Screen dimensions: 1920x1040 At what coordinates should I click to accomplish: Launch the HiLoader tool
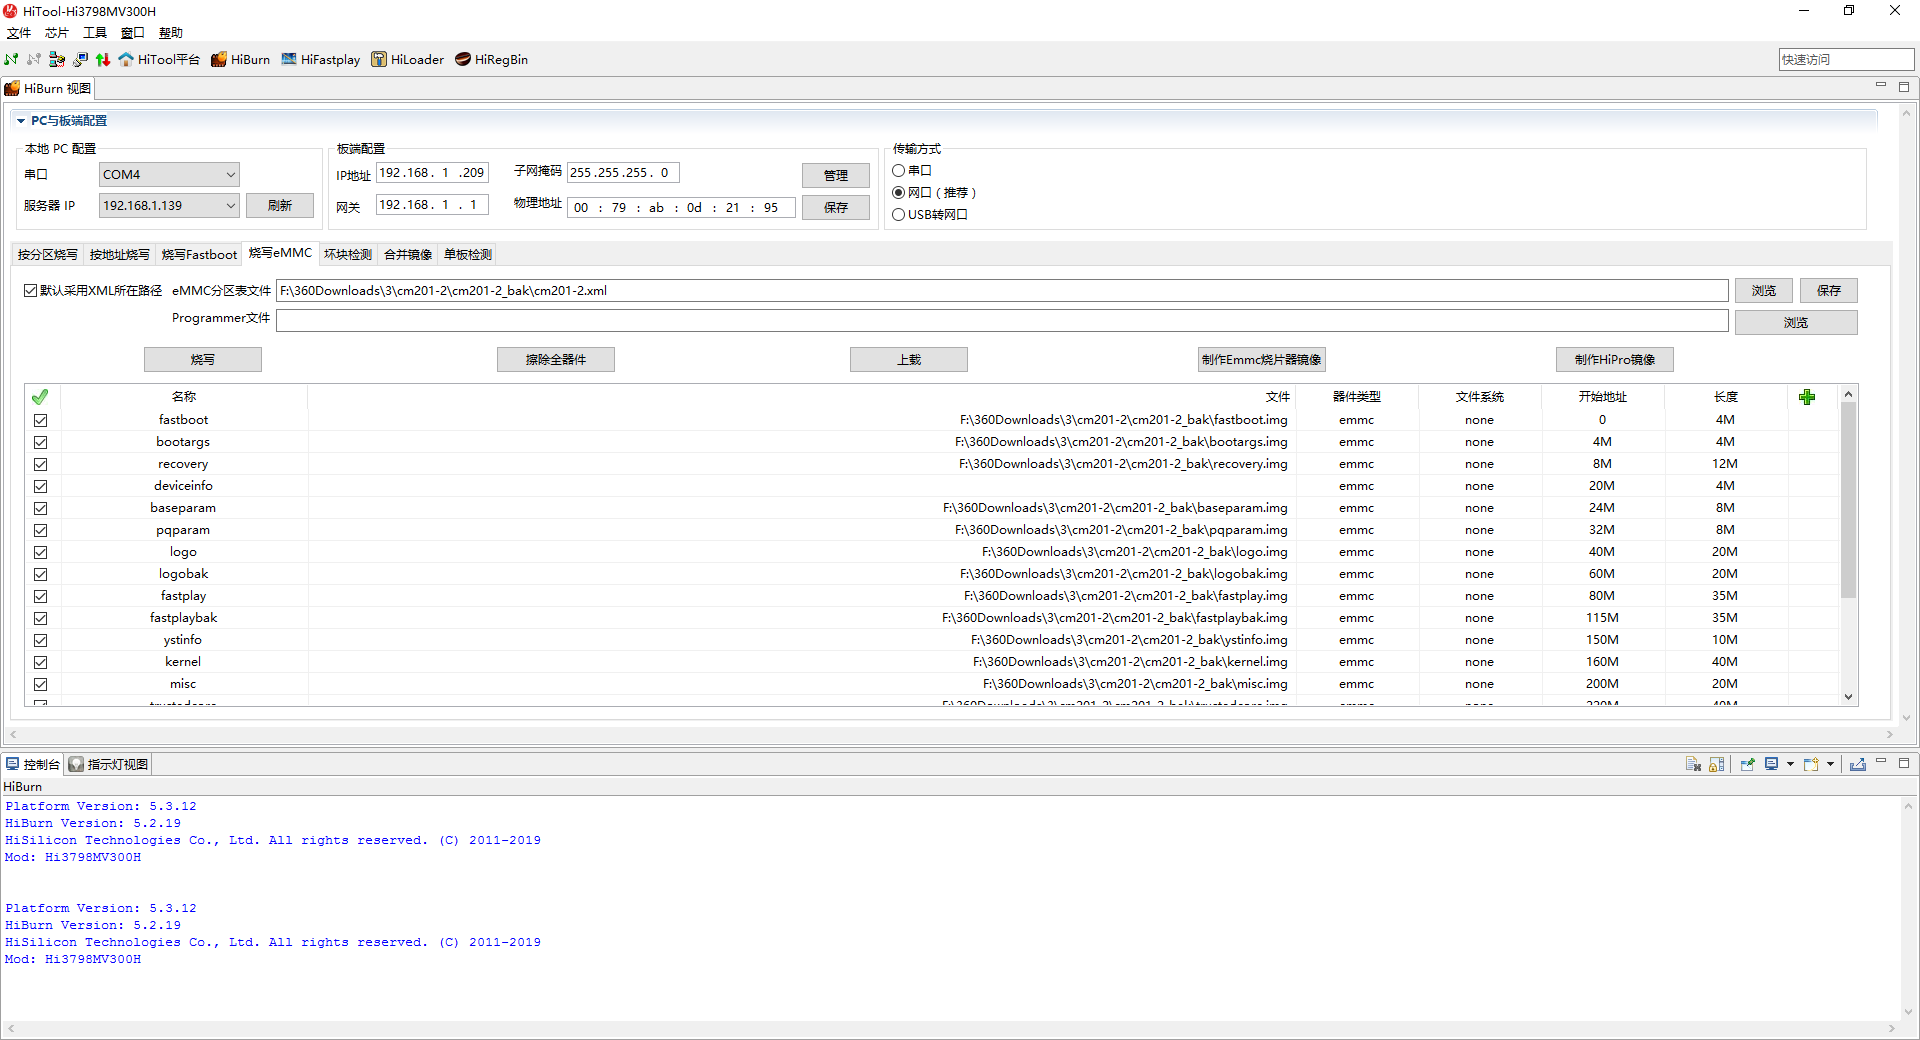click(x=407, y=60)
